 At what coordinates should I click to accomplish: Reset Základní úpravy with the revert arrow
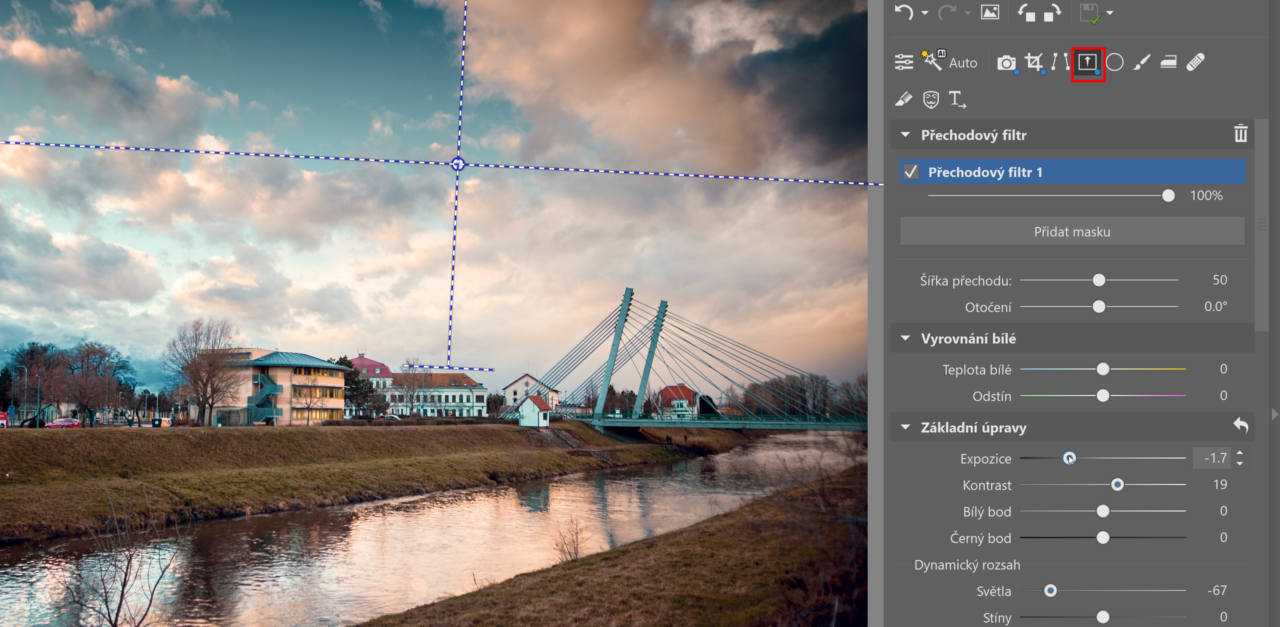point(1240,426)
